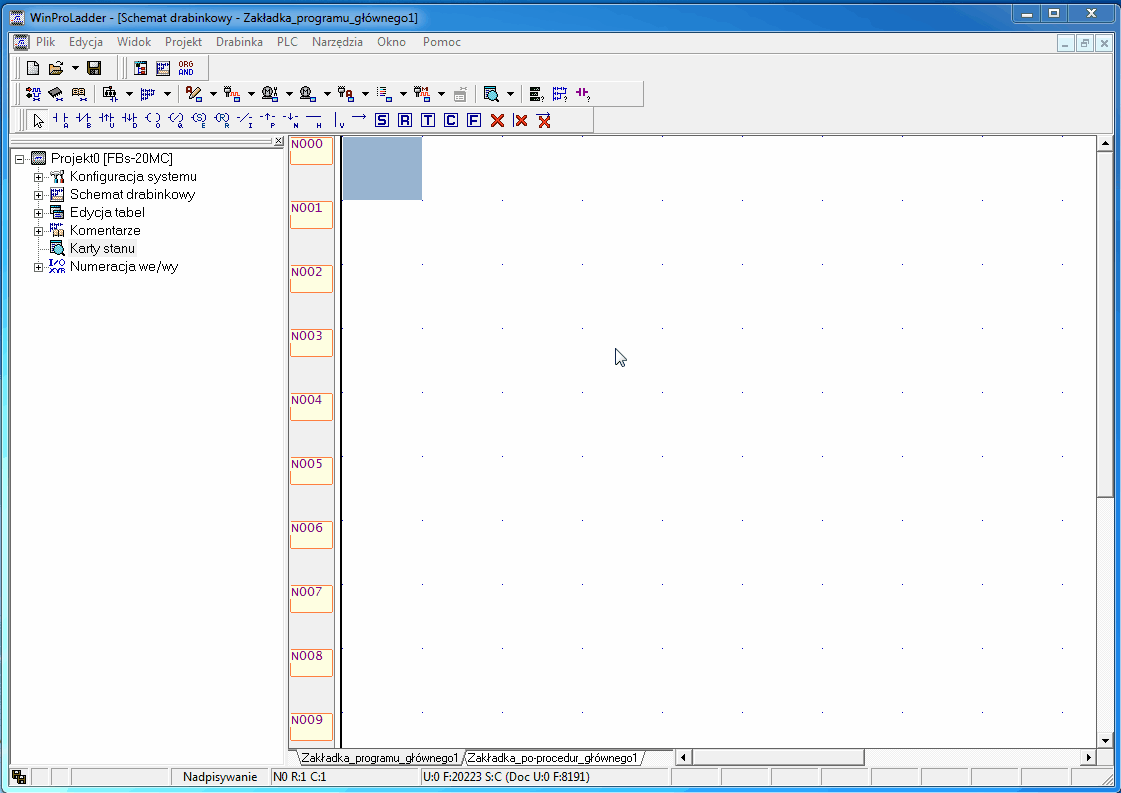Click Nadpisywanie mode in status bar

click(220, 777)
